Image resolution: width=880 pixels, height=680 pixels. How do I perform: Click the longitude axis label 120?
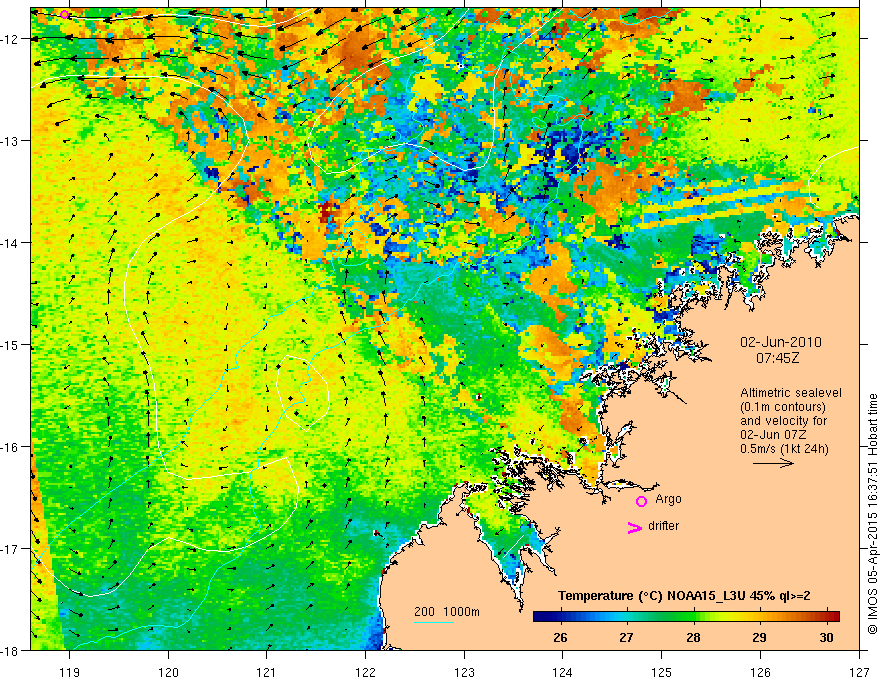click(x=168, y=672)
